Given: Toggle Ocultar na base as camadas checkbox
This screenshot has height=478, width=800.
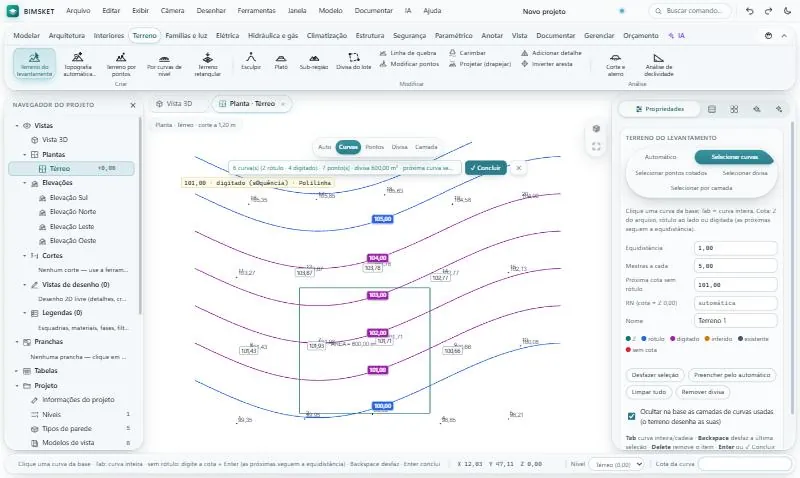Looking at the screenshot, I should 631,416.
